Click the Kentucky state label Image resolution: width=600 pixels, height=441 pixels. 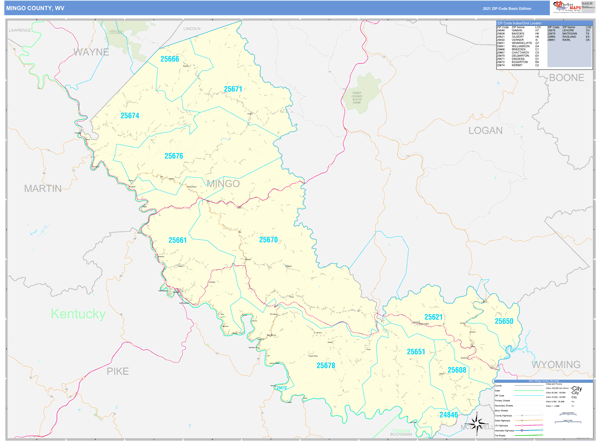[x=78, y=314]
